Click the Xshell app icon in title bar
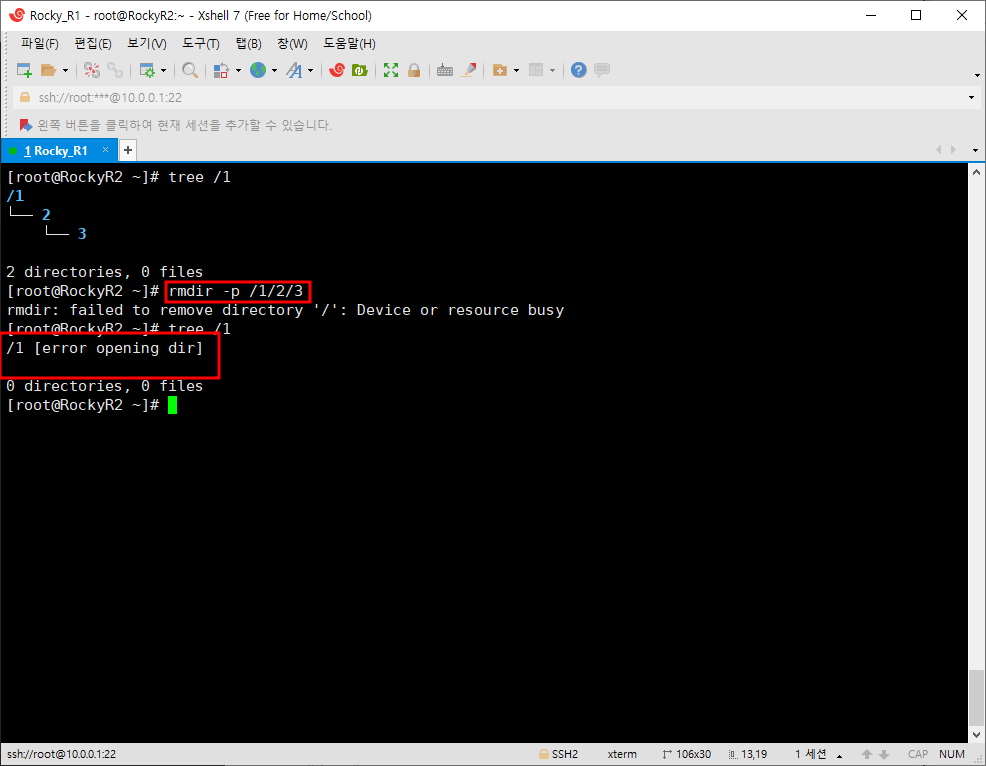 [x=17, y=15]
